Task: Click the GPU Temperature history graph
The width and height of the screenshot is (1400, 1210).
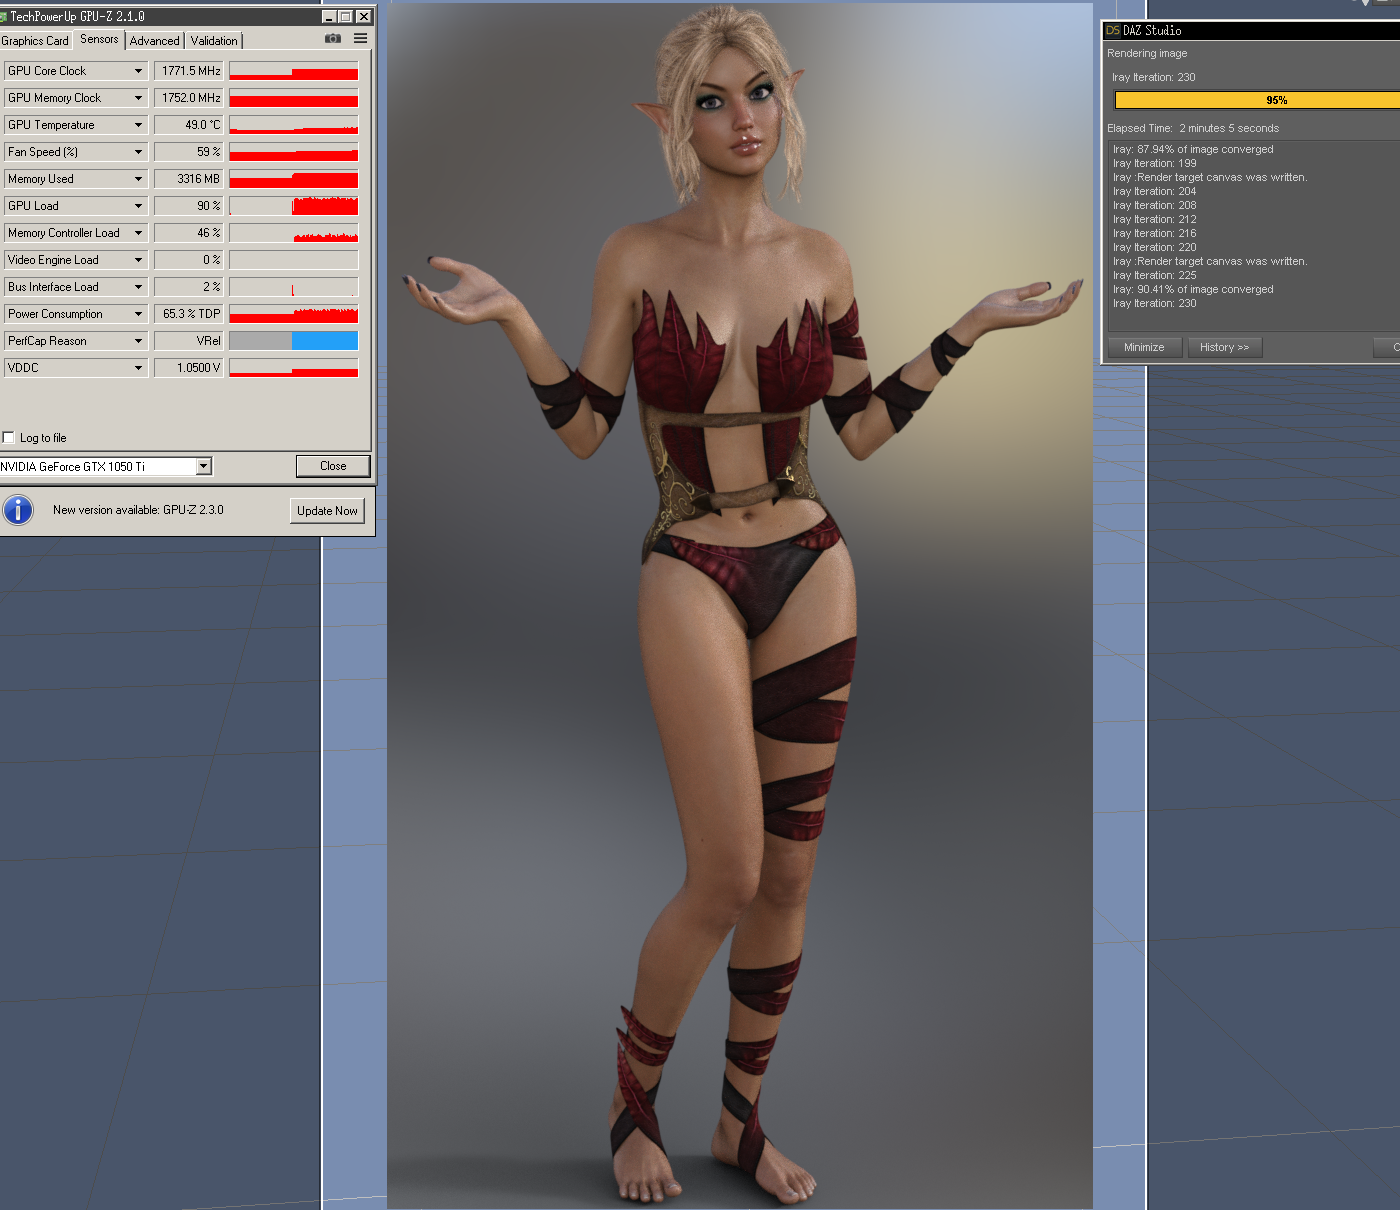Action: (x=294, y=125)
